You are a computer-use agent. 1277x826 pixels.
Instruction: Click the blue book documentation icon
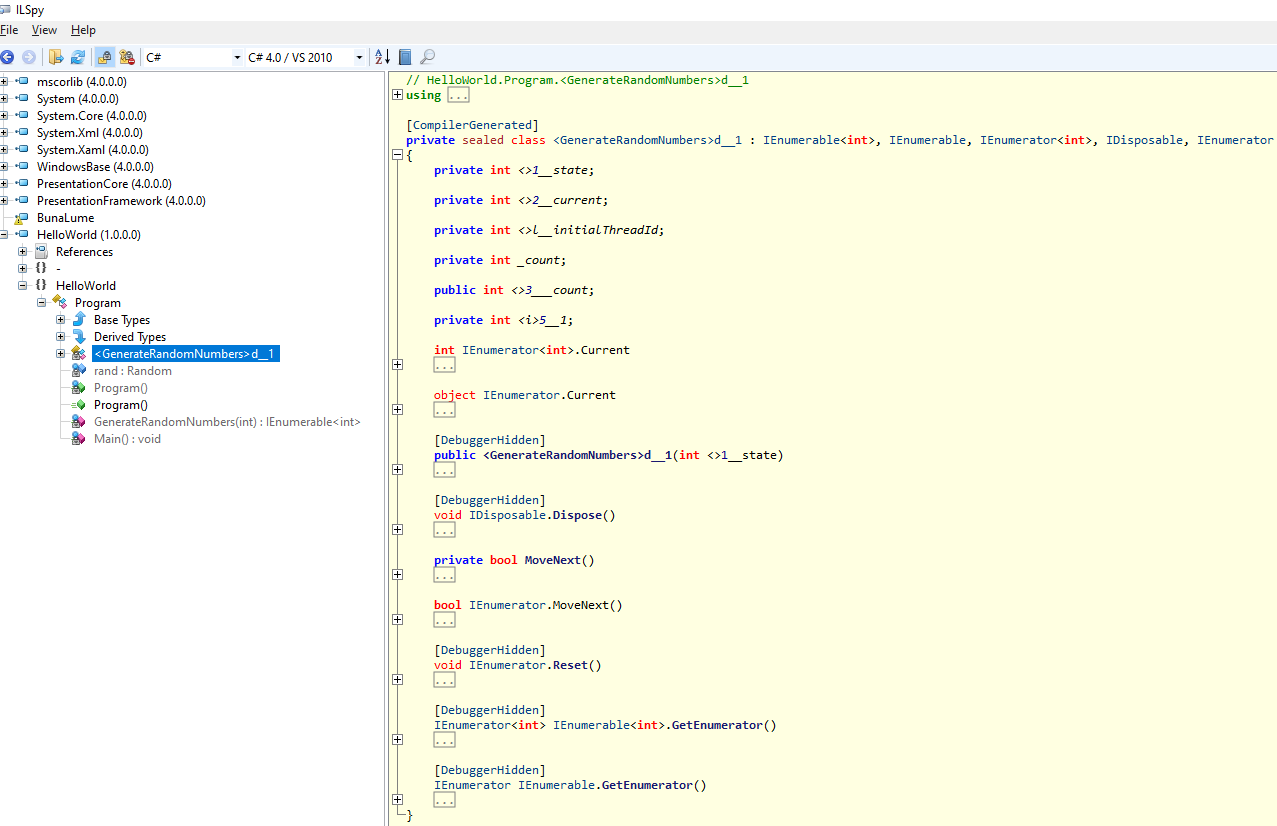click(405, 57)
